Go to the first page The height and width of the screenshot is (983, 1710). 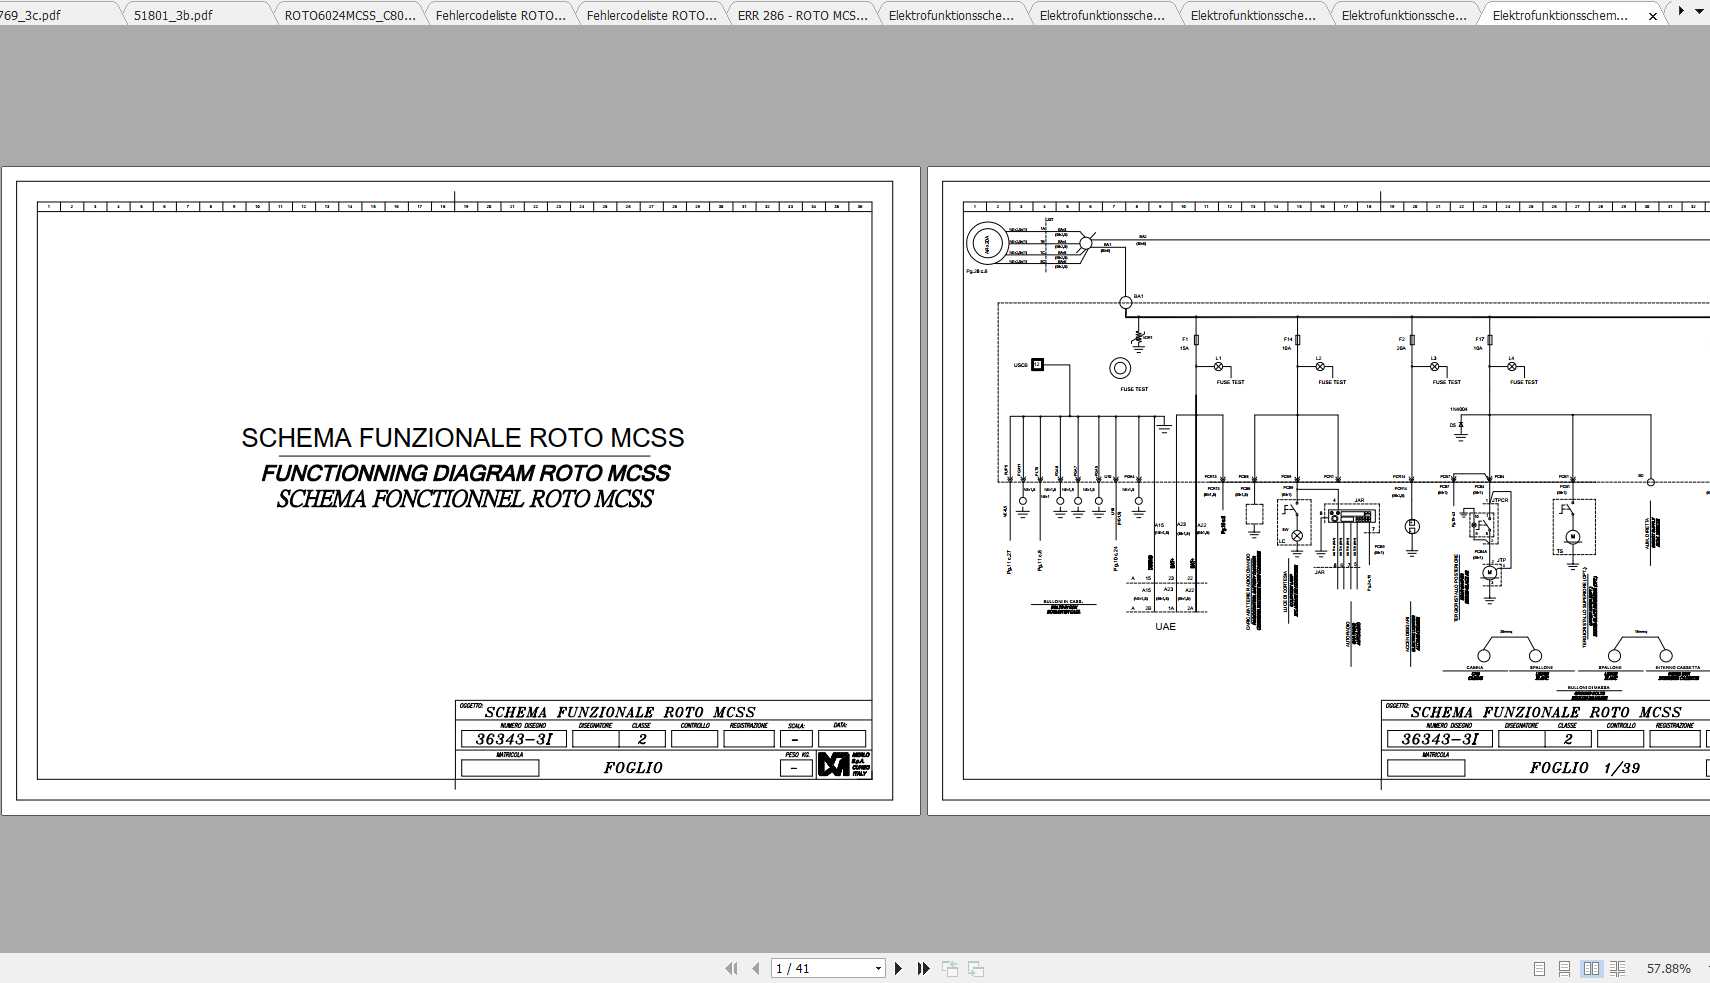pyautogui.click(x=731, y=968)
